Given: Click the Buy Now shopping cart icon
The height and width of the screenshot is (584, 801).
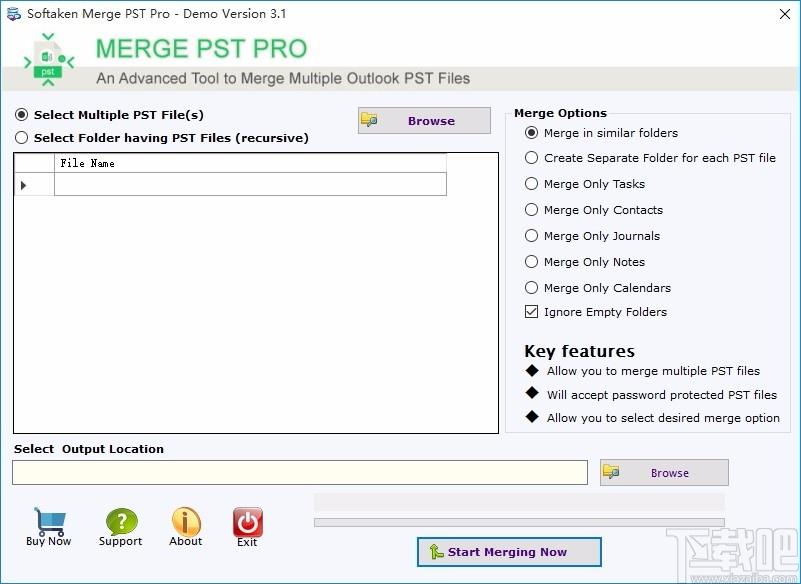Looking at the screenshot, I should click(50, 521).
